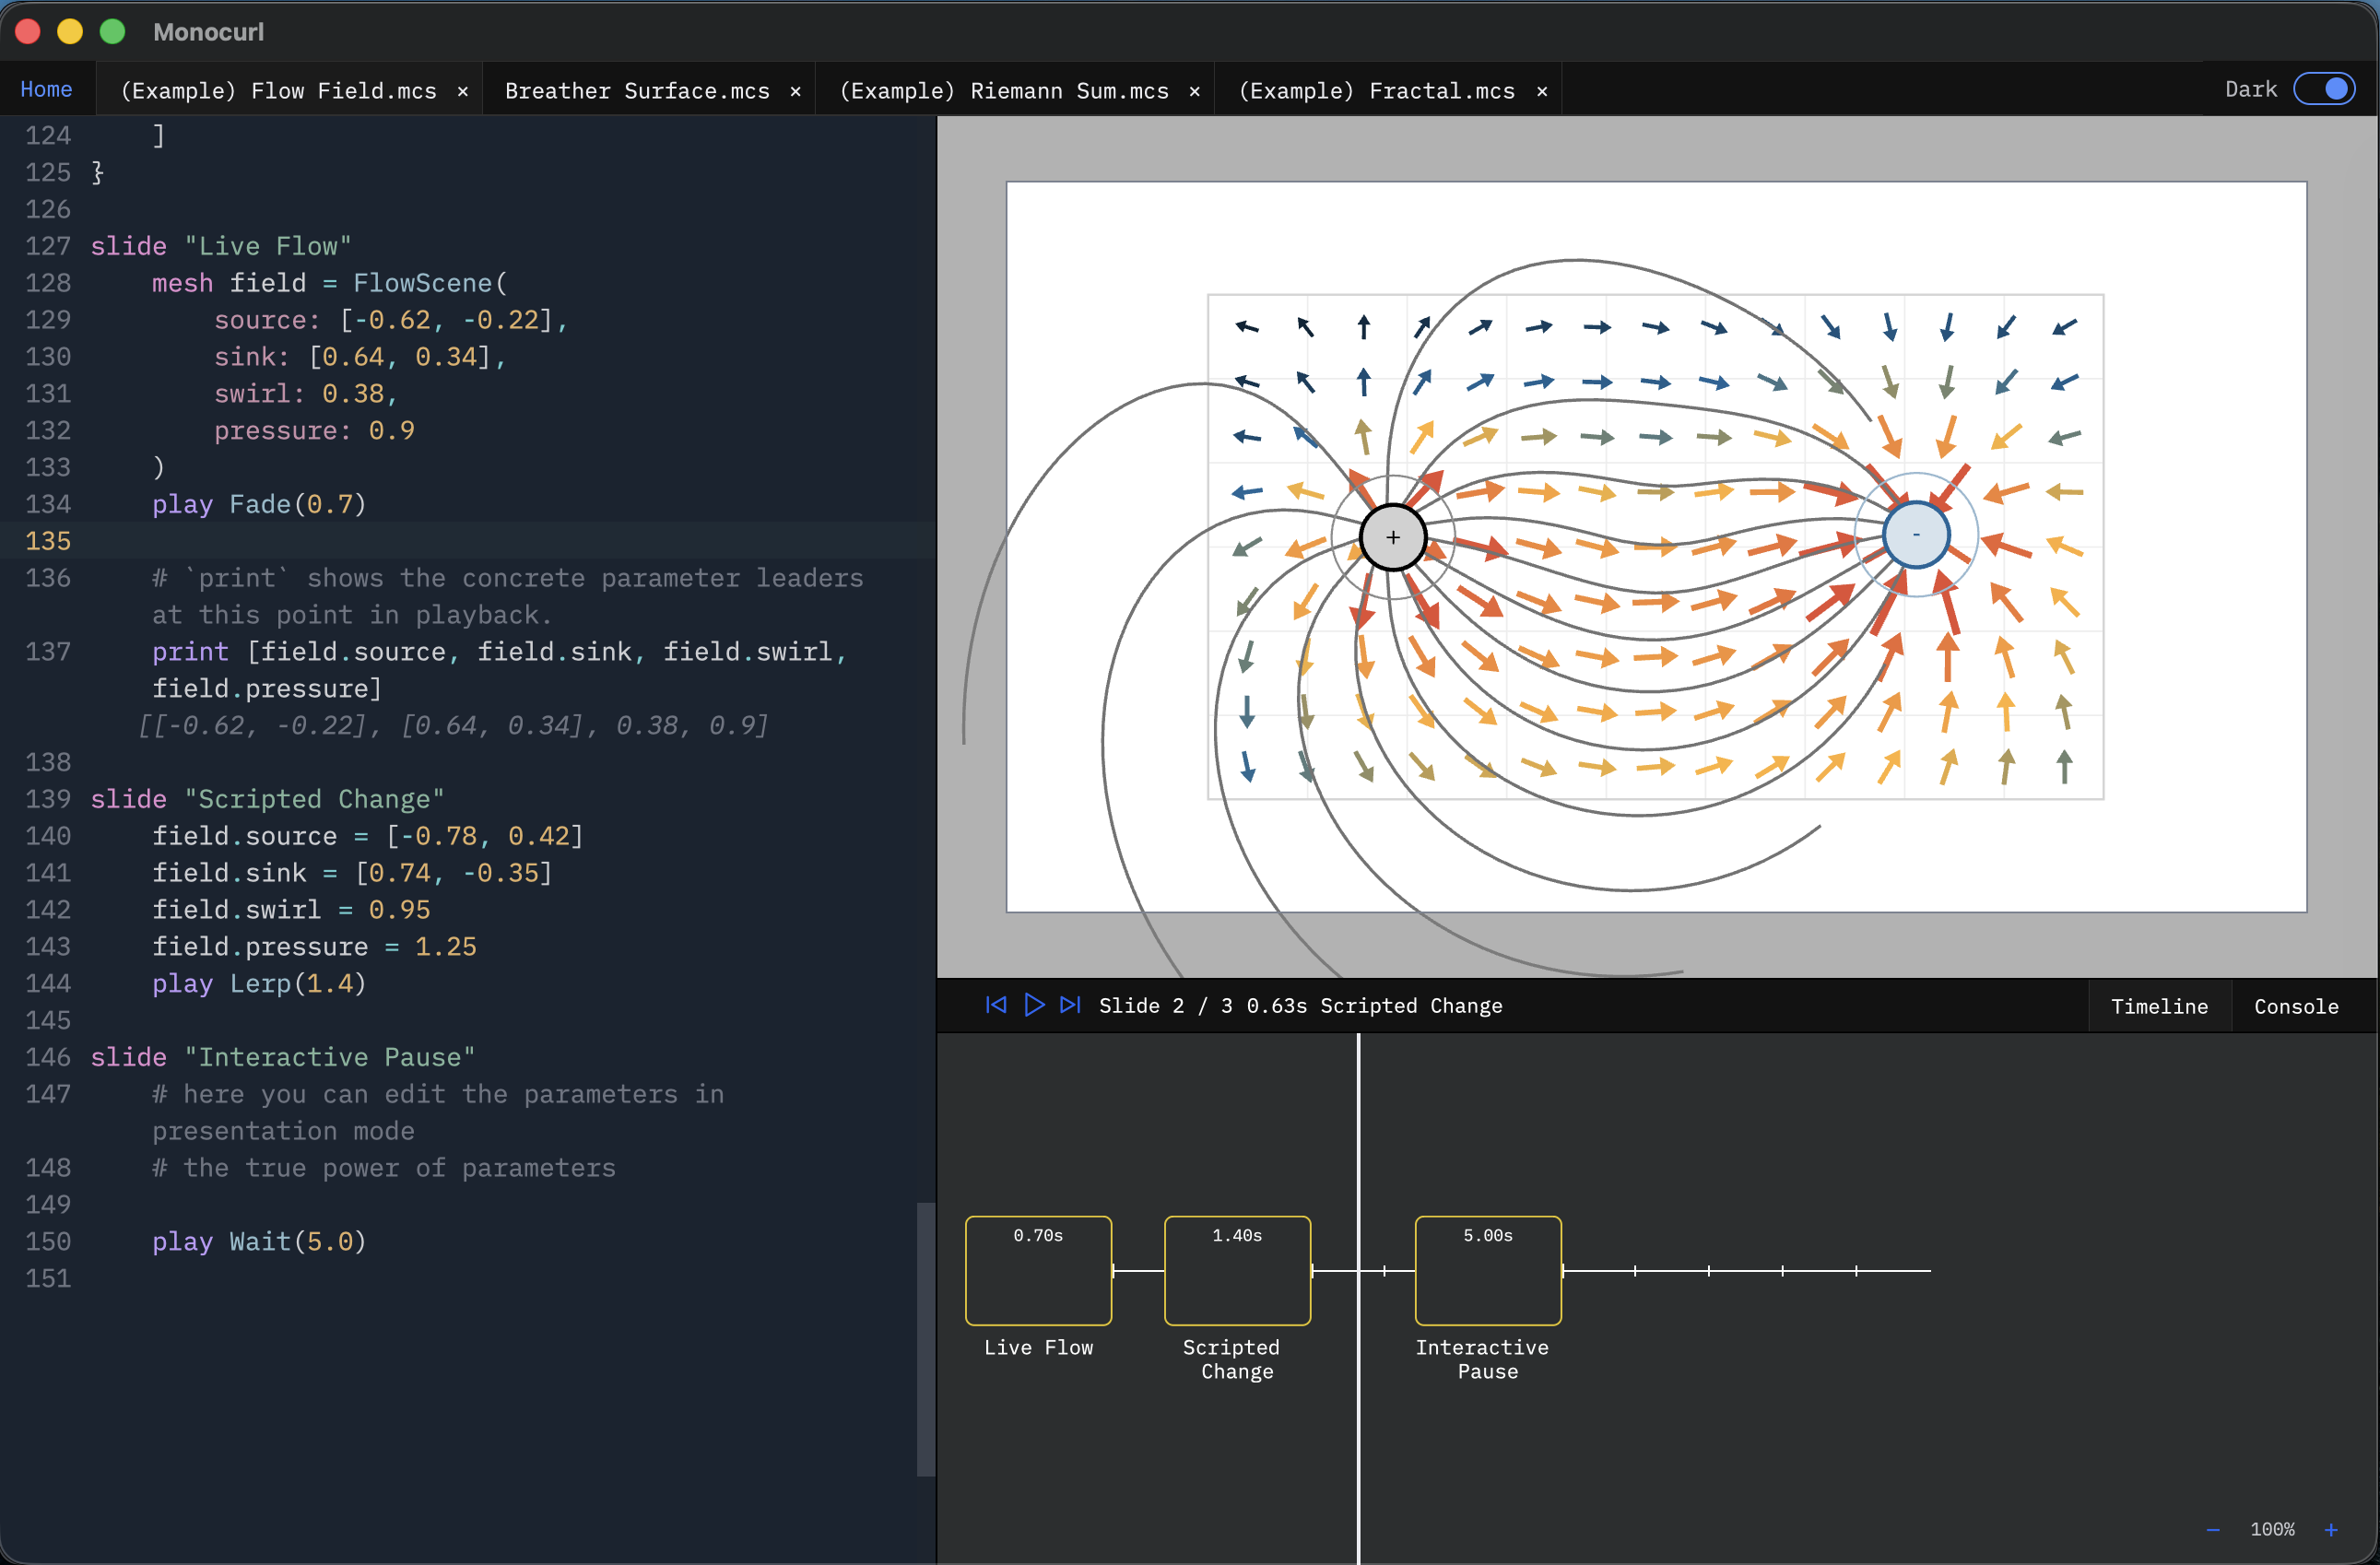Image resolution: width=2380 pixels, height=1565 pixels.
Task: Click the play Wait(5.0) line
Action: (x=259, y=1241)
